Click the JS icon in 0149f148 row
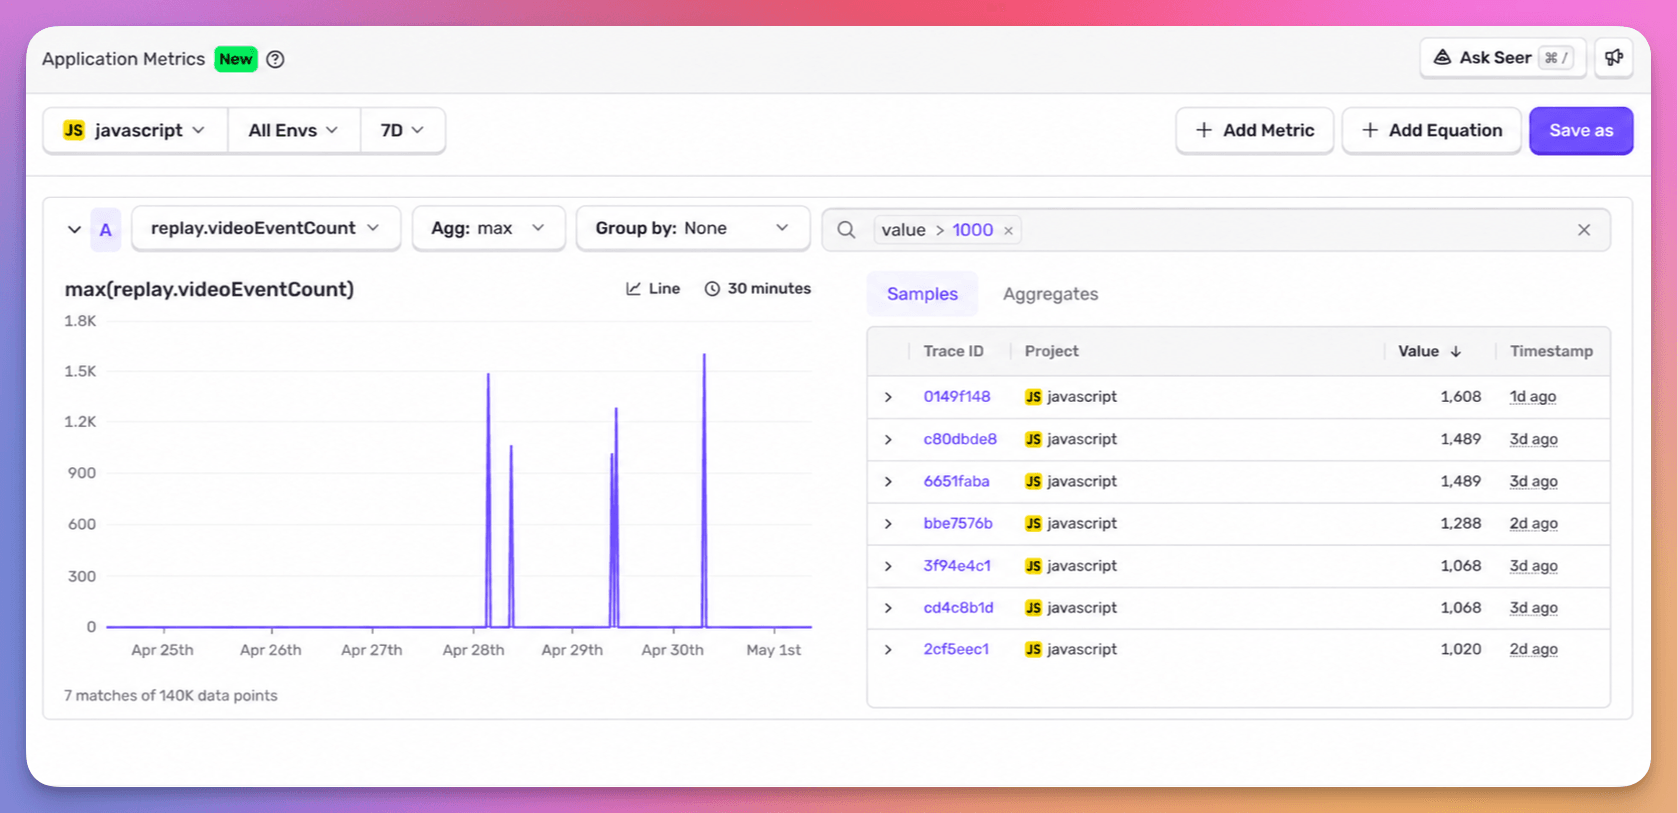This screenshot has width=1678, height=813. tap(1033, 397)
